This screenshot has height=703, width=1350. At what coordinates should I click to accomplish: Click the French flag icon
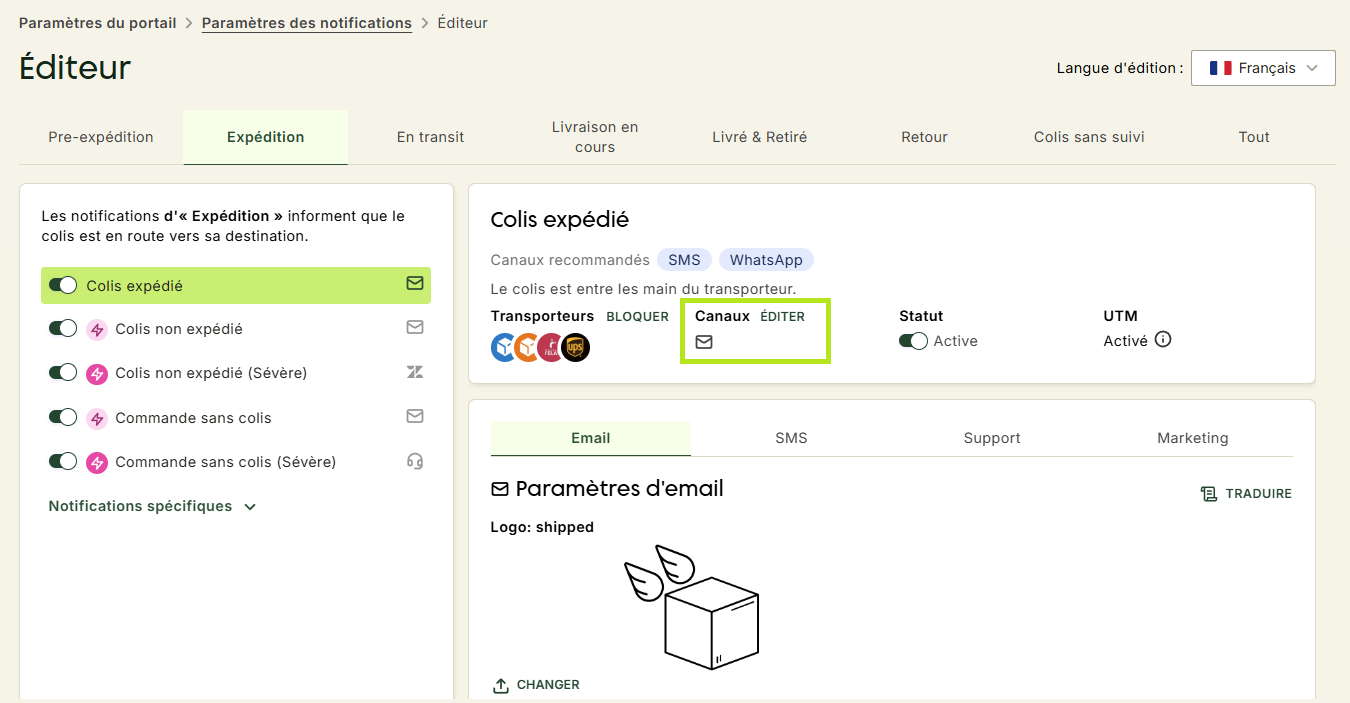coord(1220,68)
